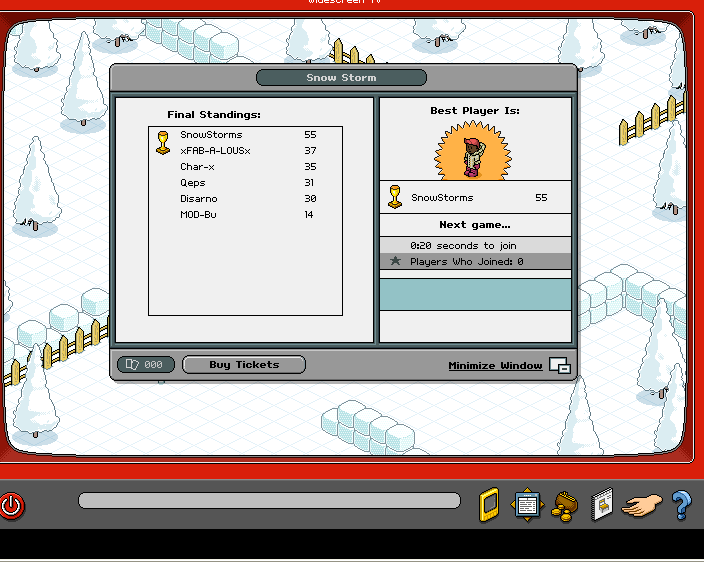Click the blue question mark help
Viewport: 704px width, 562px height.
click(681, 505)
